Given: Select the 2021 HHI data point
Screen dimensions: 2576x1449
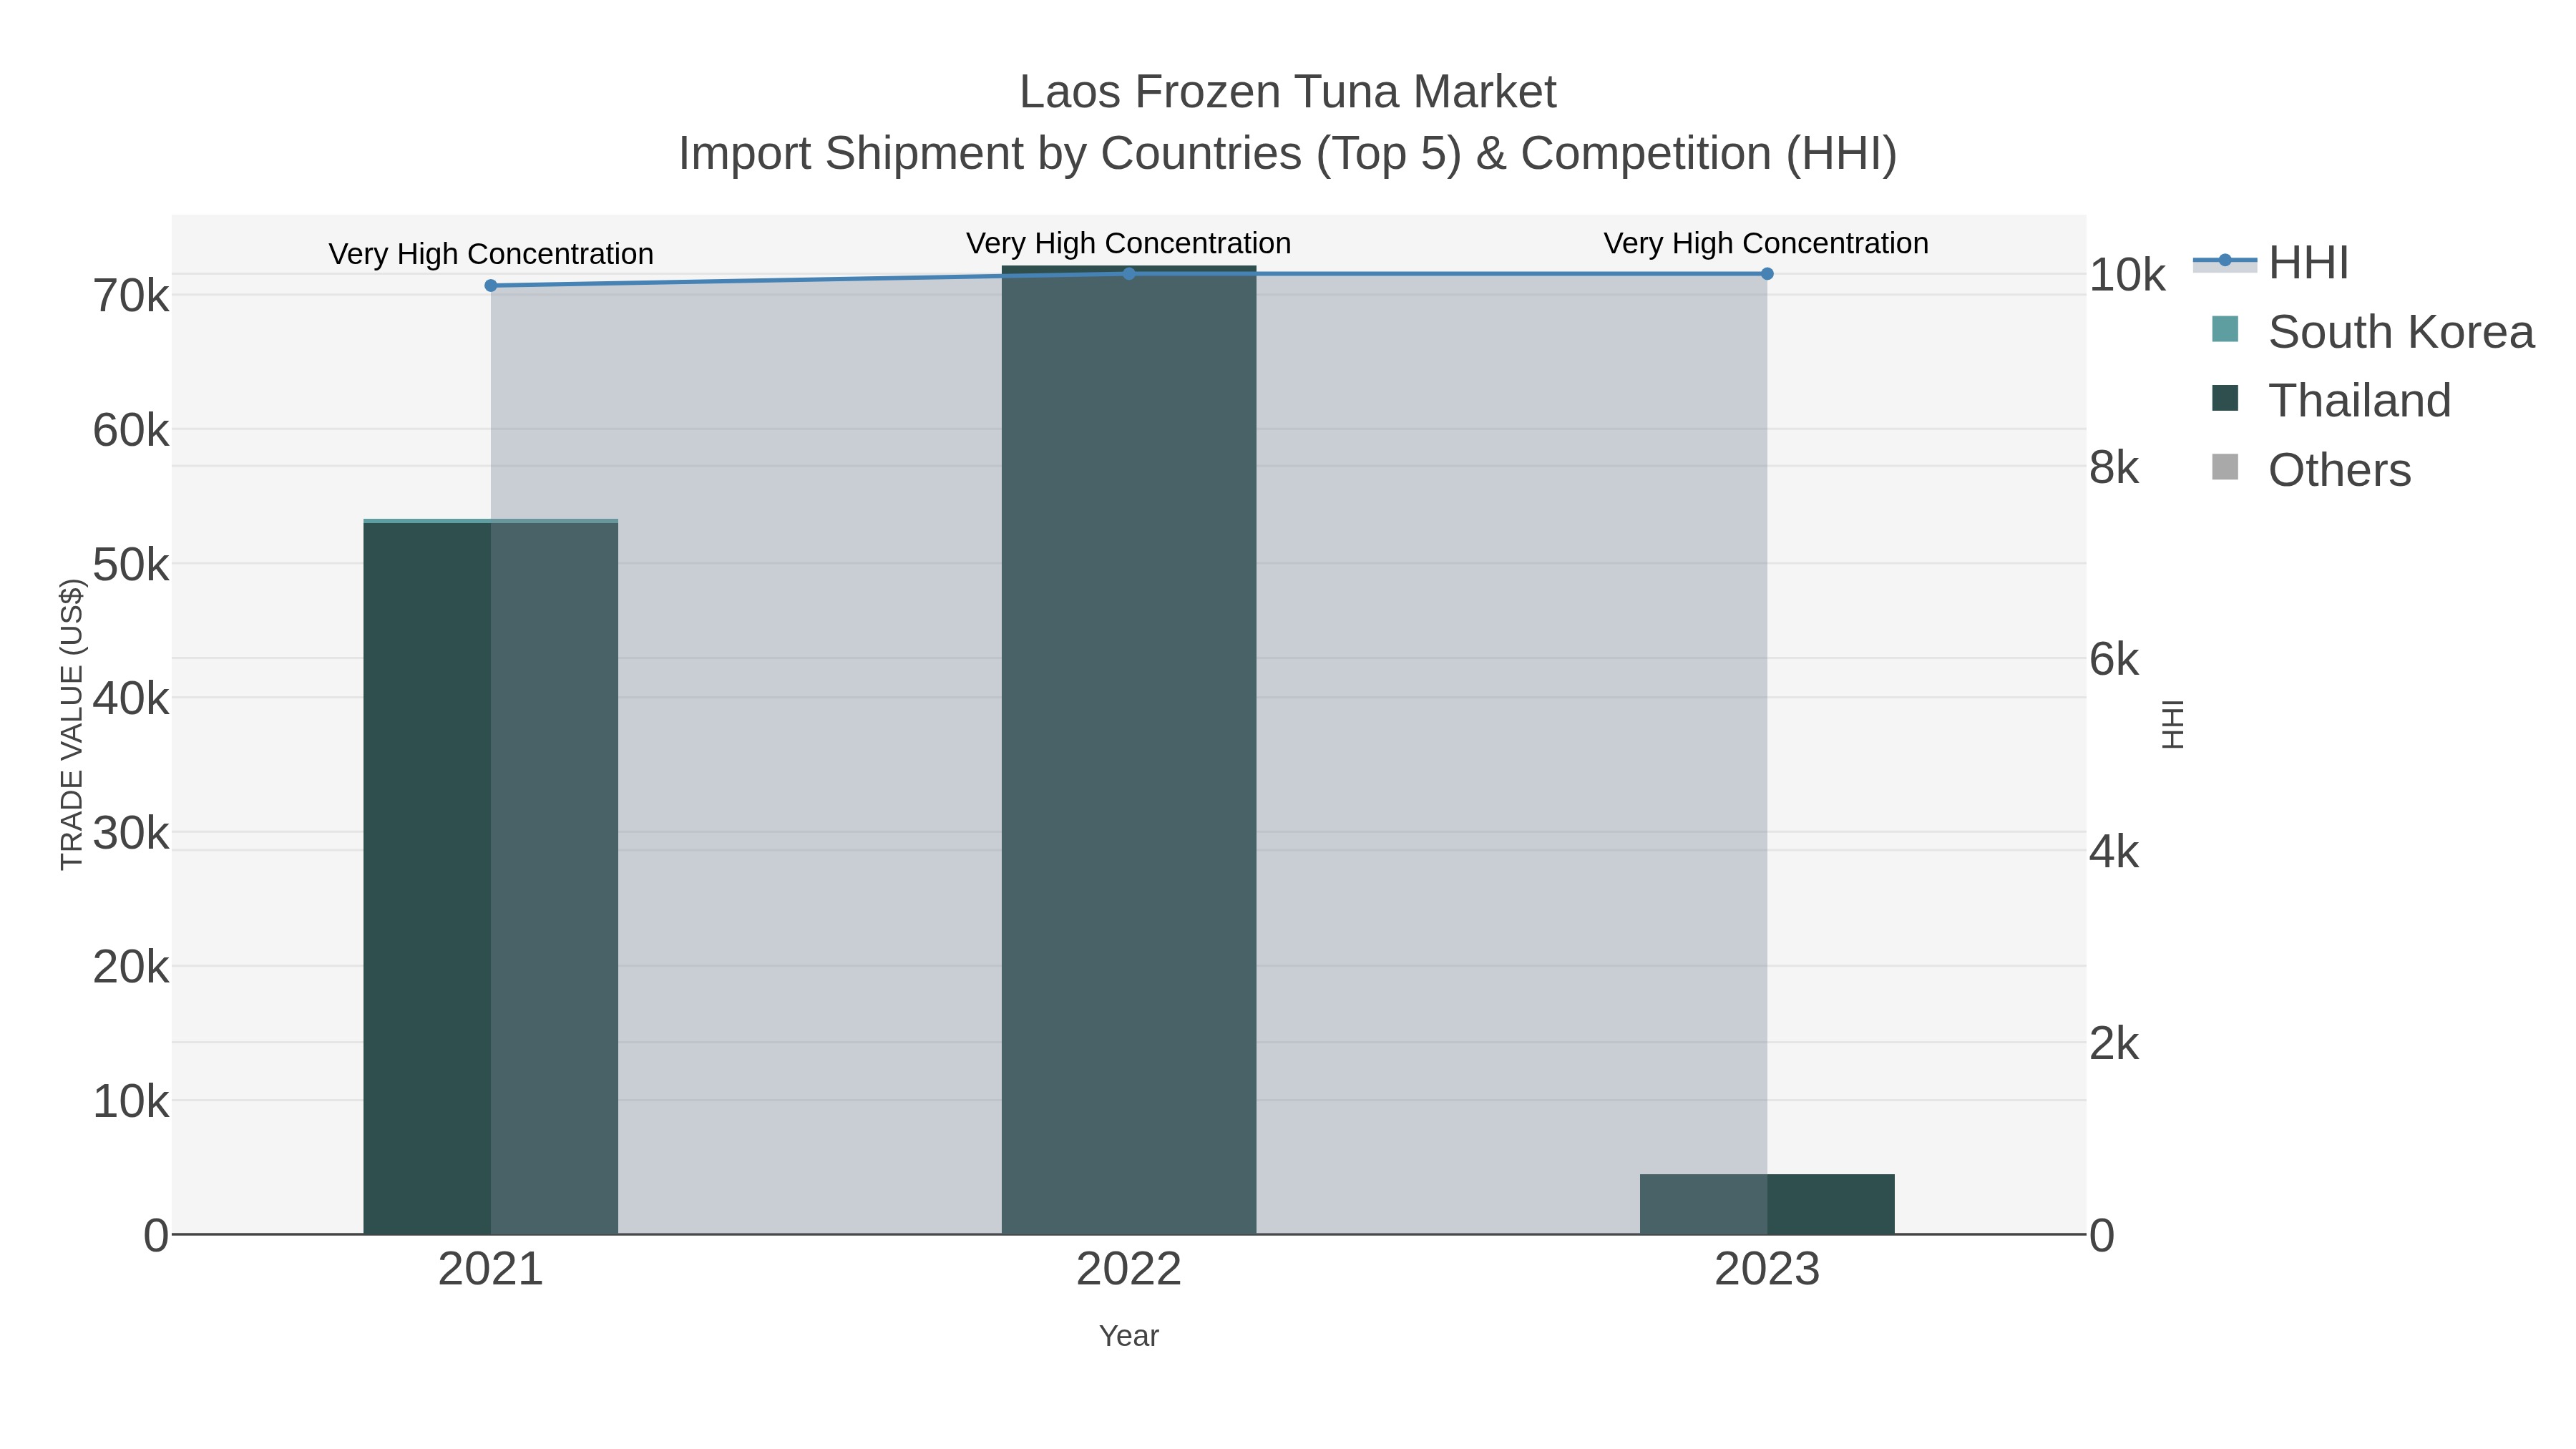Looking at the screenshot, I should point(491,286).
